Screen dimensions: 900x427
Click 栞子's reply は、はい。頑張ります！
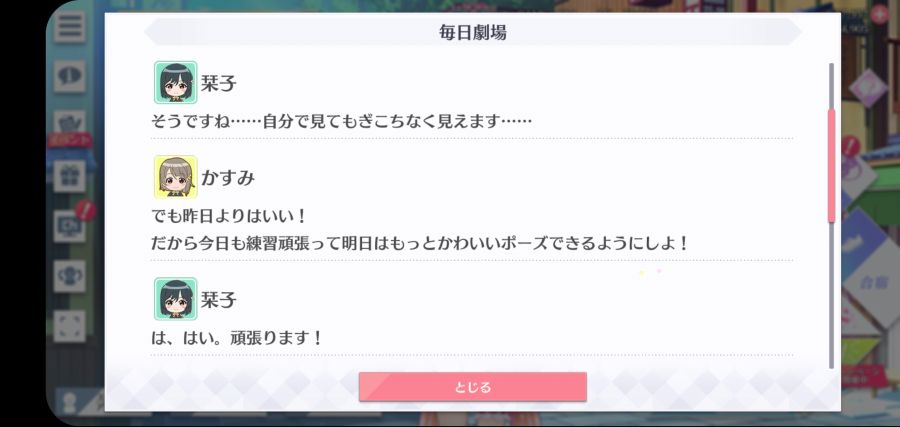point(236,338)
